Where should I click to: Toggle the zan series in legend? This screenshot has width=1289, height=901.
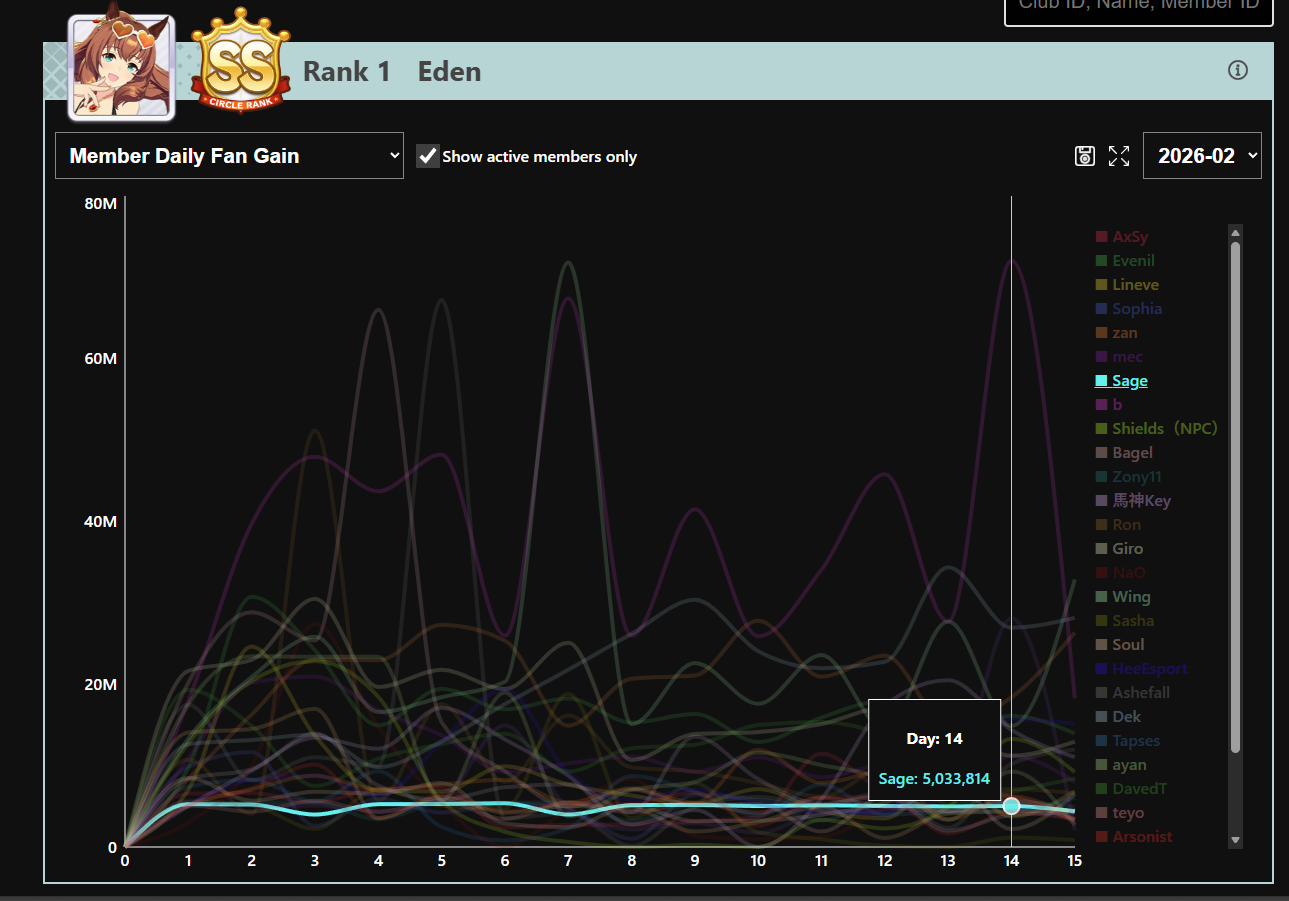coord(1116,333)
